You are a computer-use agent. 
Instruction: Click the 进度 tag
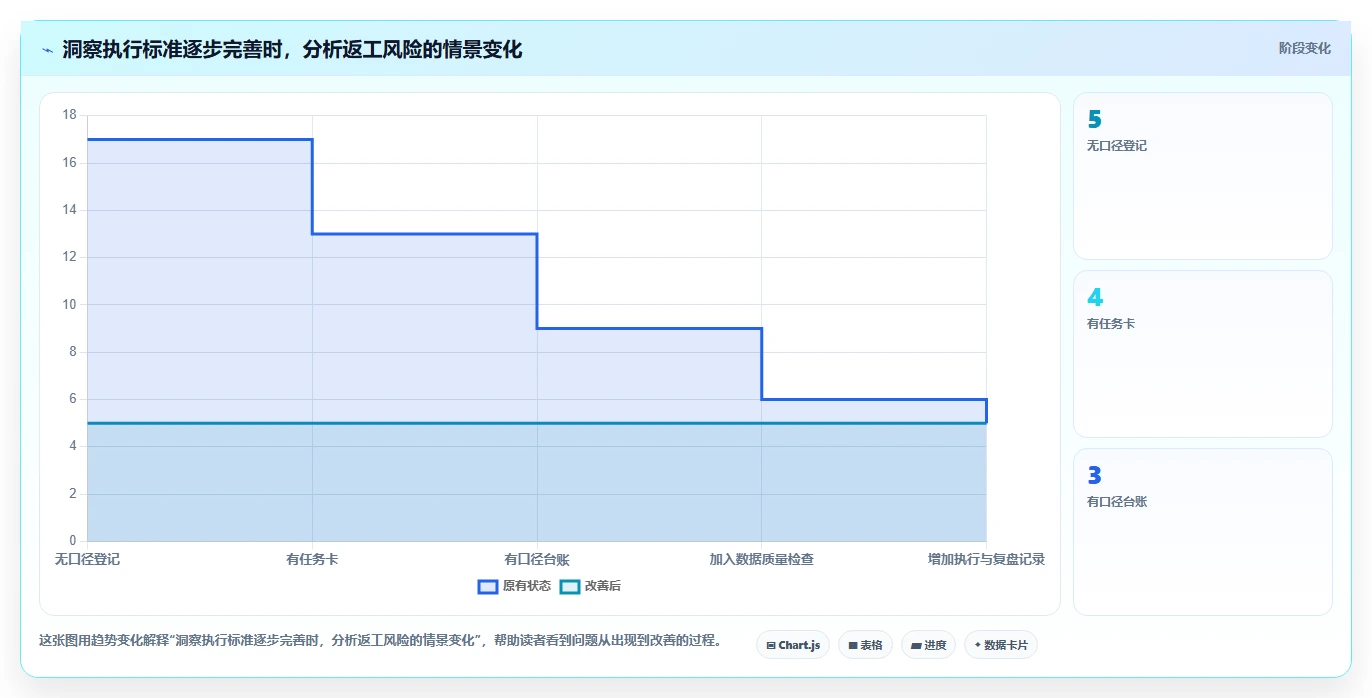point(928,645)
